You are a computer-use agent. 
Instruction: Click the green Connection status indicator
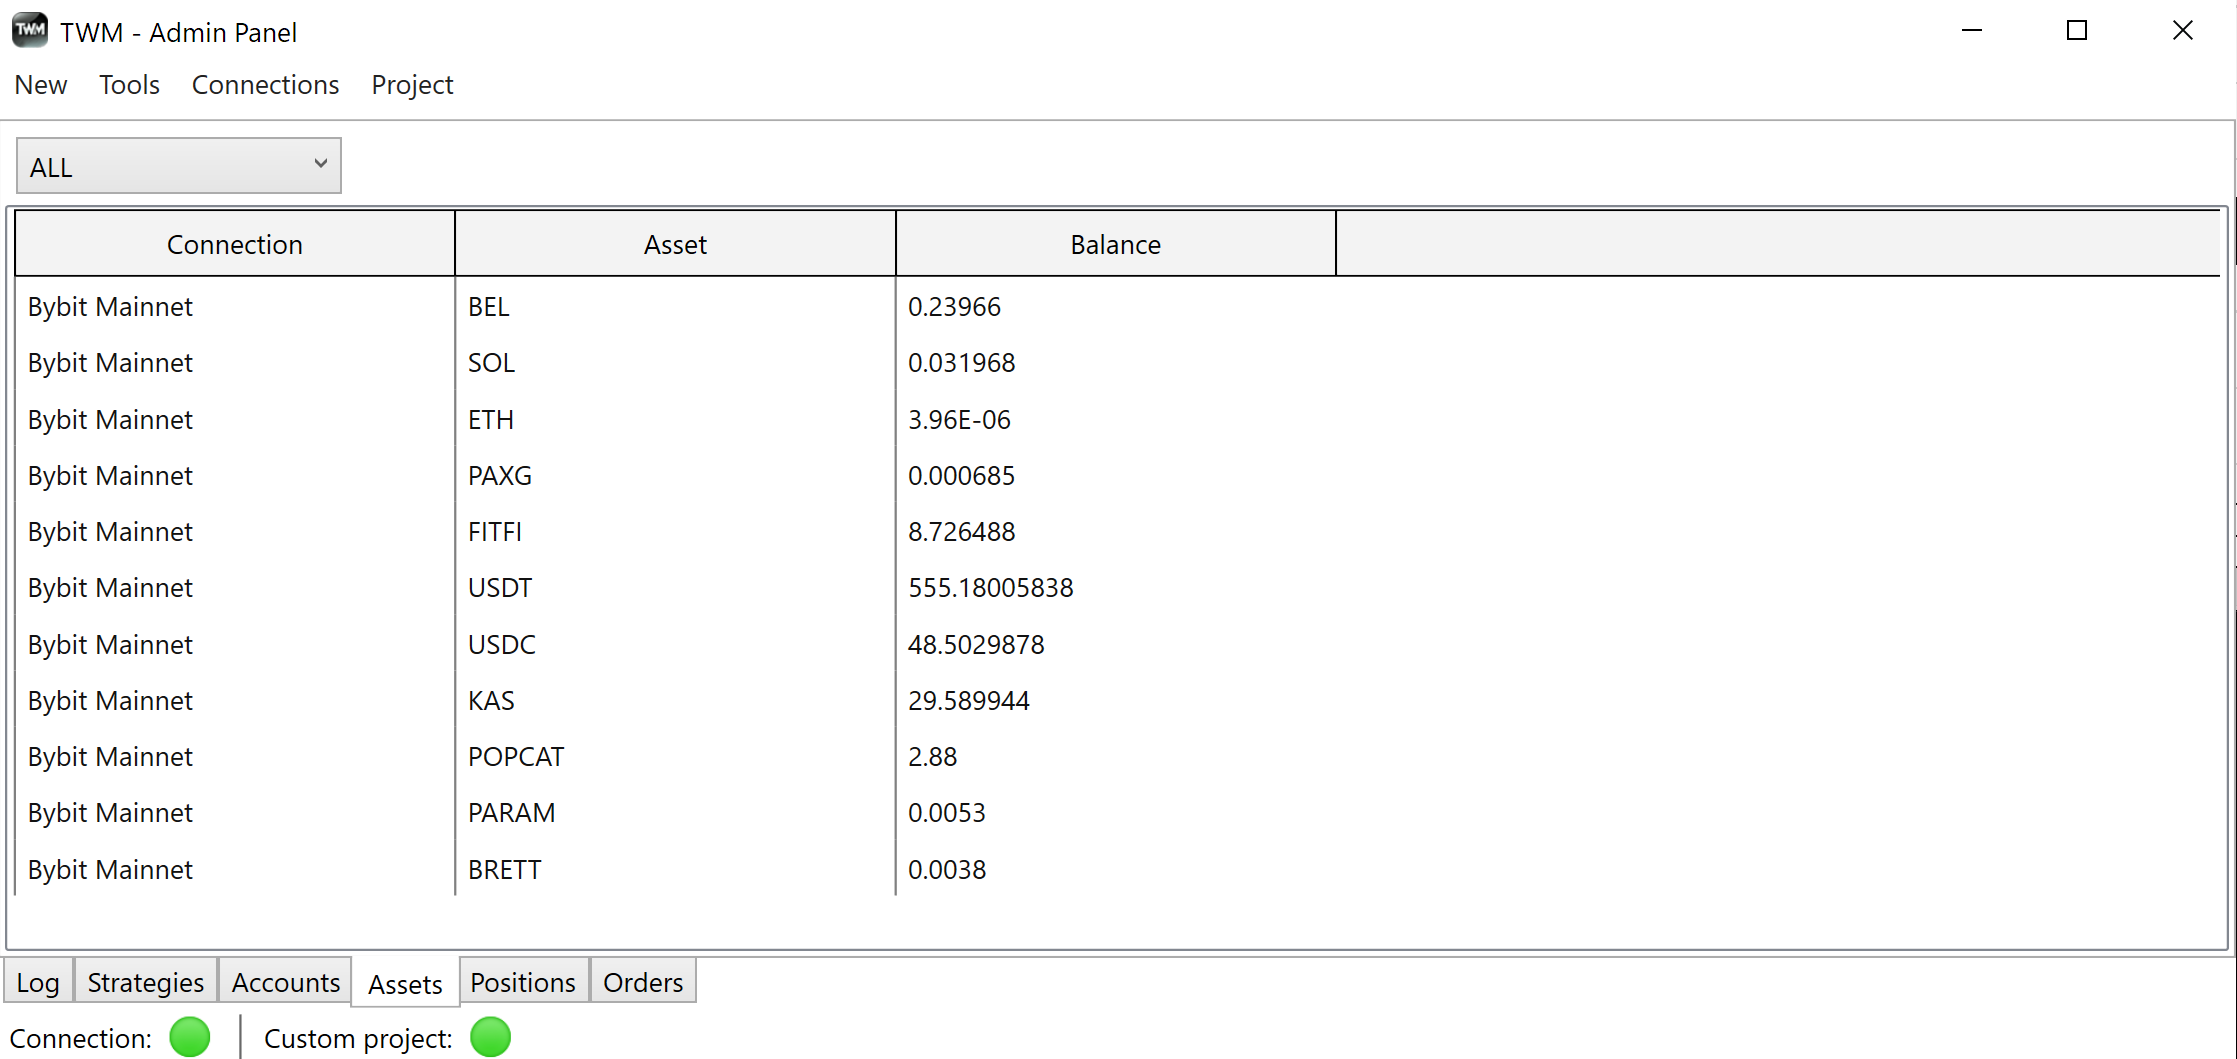point(190,1037)
